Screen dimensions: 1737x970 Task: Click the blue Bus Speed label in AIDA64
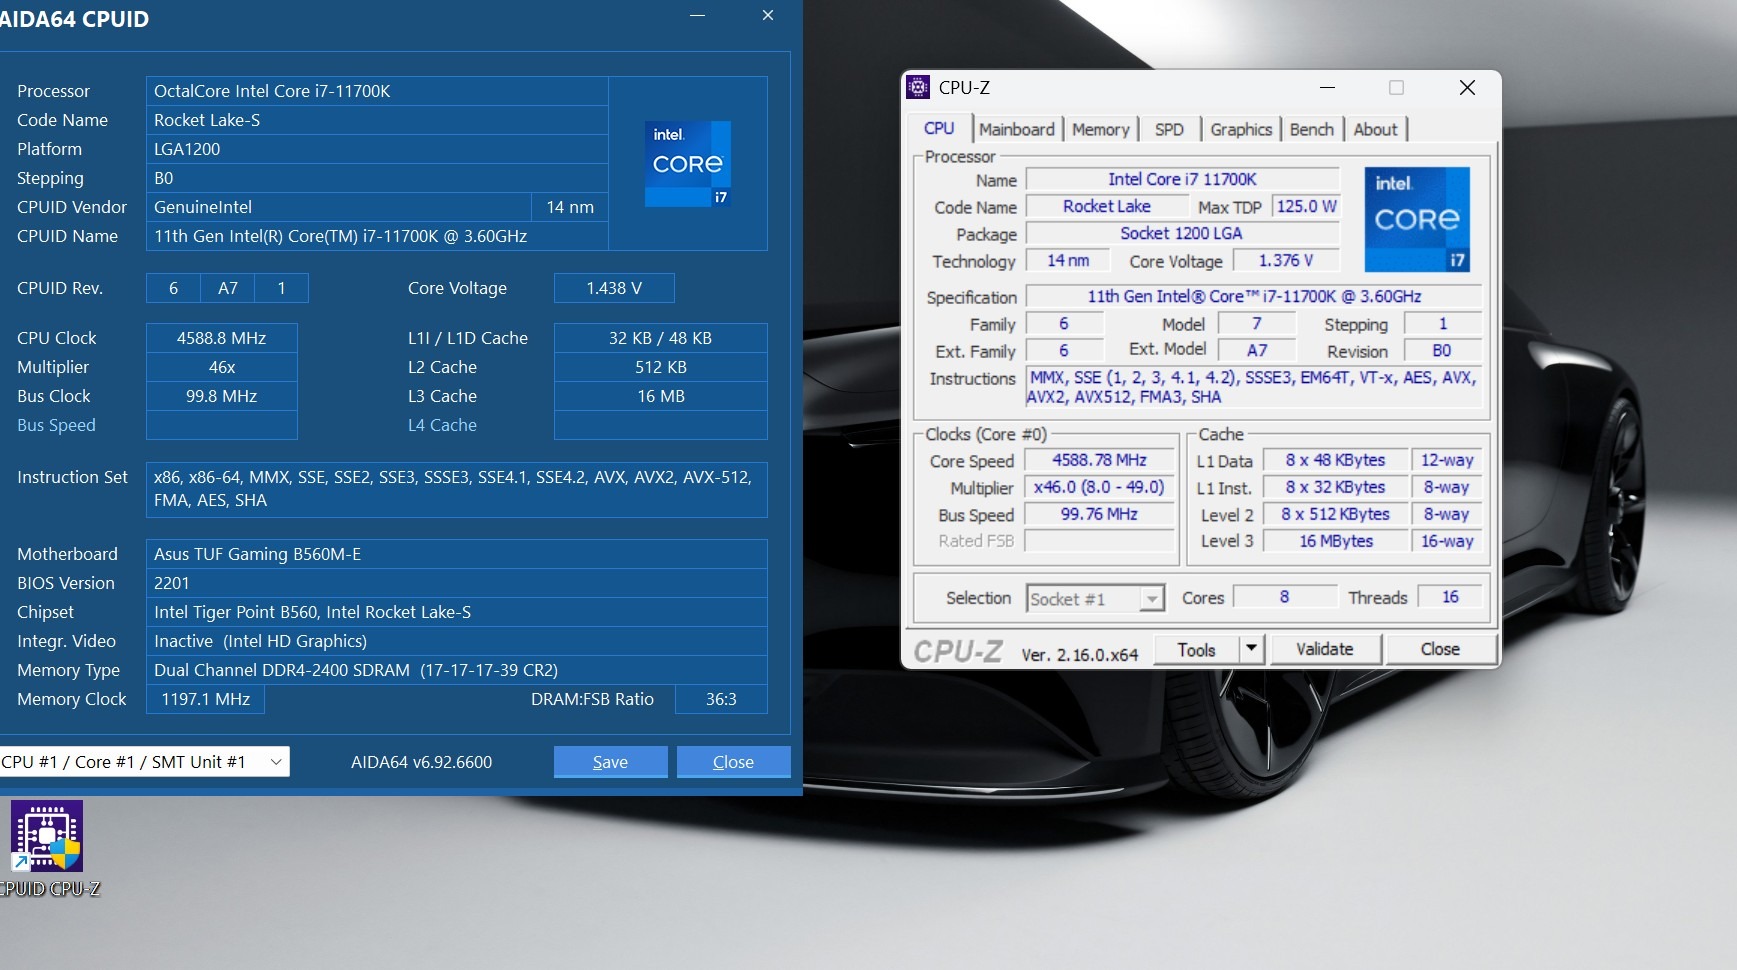(56, 425)
